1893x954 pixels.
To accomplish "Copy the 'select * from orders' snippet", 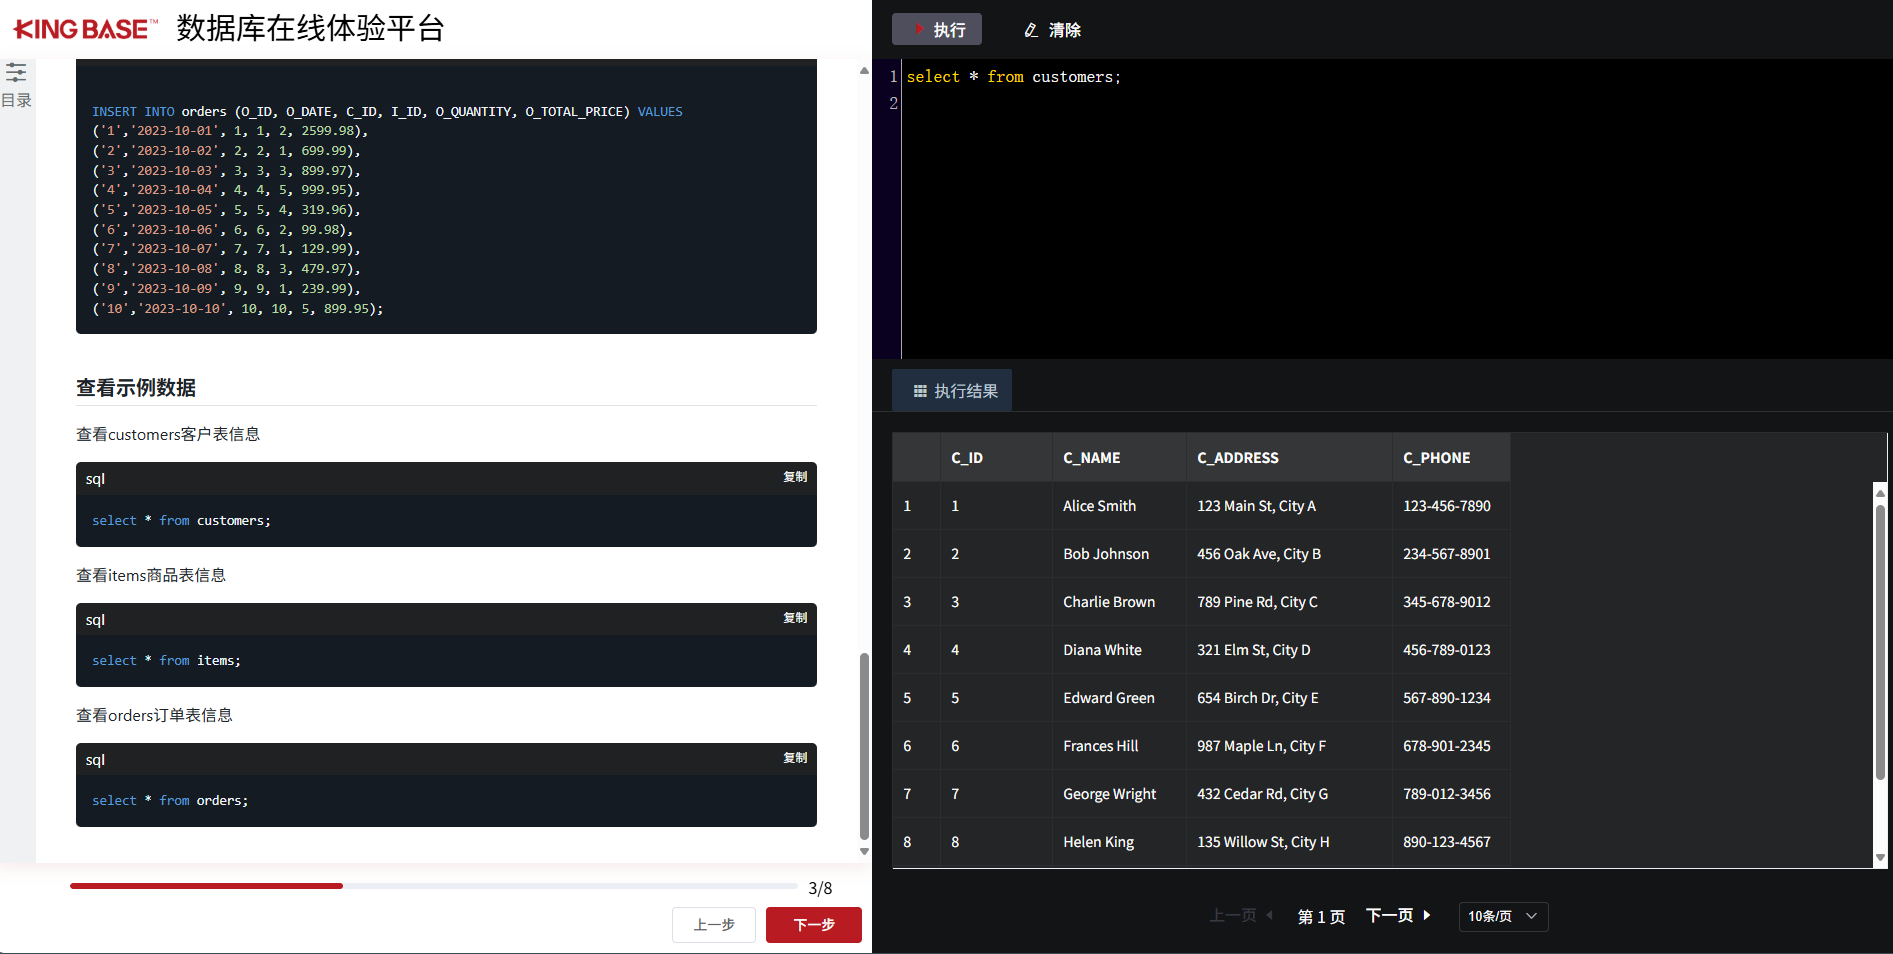I will (795, 758).
